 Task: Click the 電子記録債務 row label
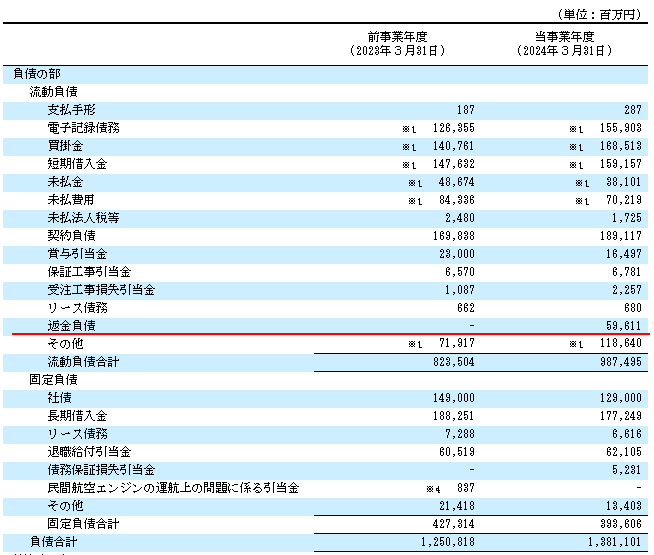82,128
